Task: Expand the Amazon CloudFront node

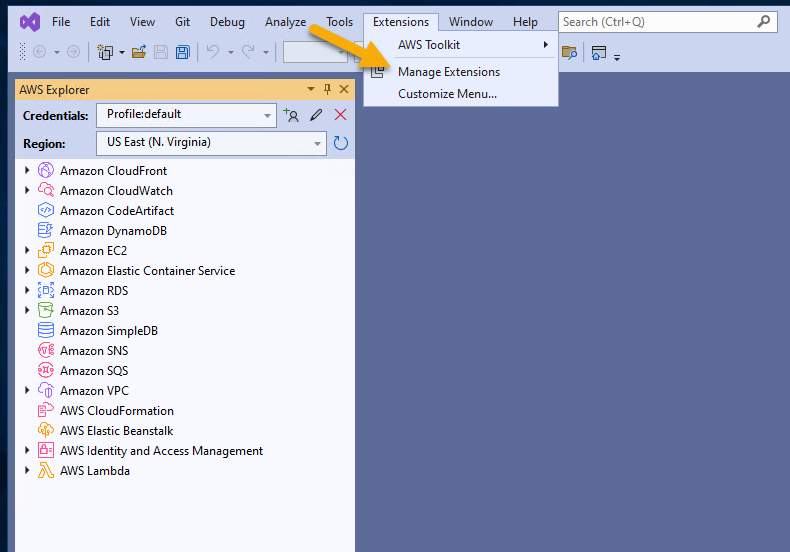Action: pos(27,170)
